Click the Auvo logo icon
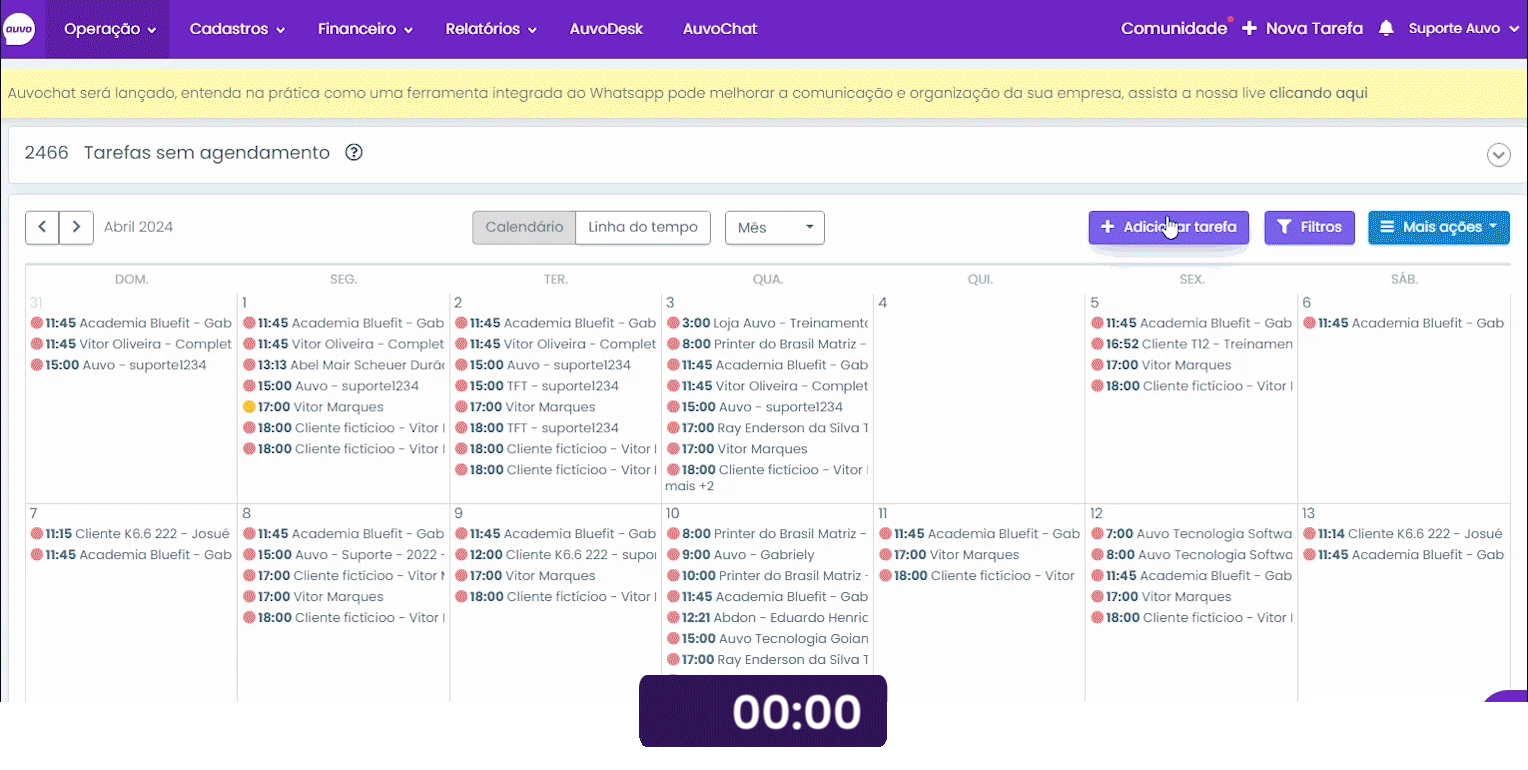This screenshot has width=1528, height=770. (19, 29)
